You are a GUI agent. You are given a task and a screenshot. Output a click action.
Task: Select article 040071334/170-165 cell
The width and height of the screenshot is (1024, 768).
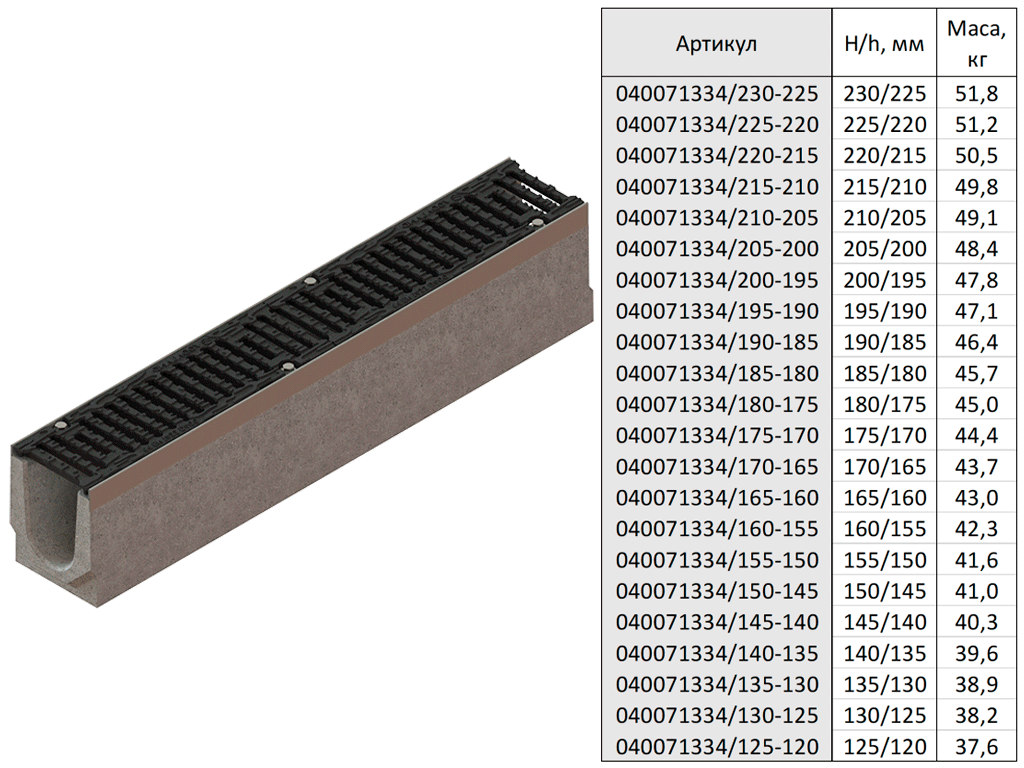point(716,467)
